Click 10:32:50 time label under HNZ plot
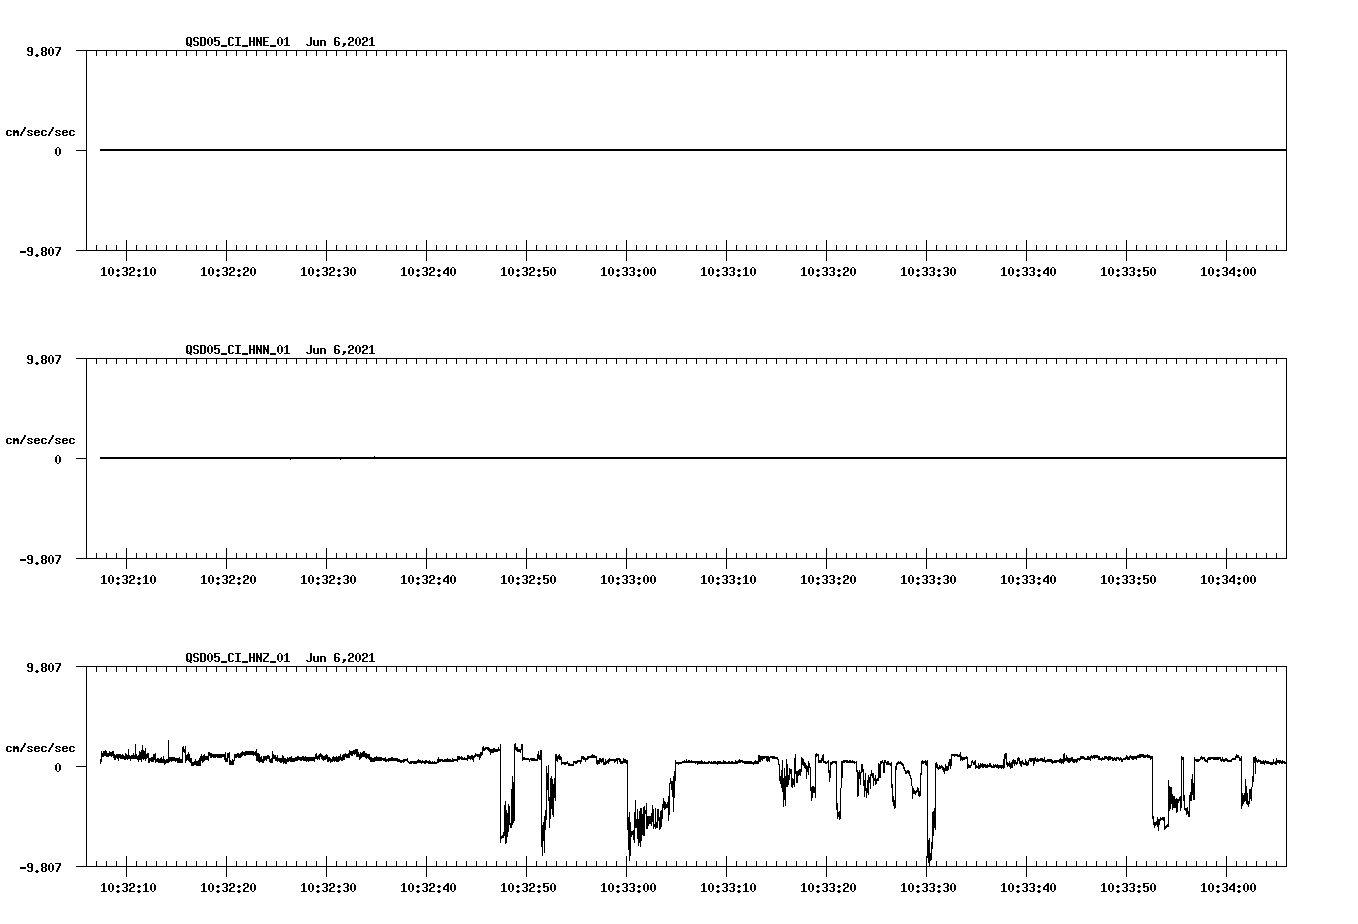The image size is (1358, 924). click(x=528, y=888)
